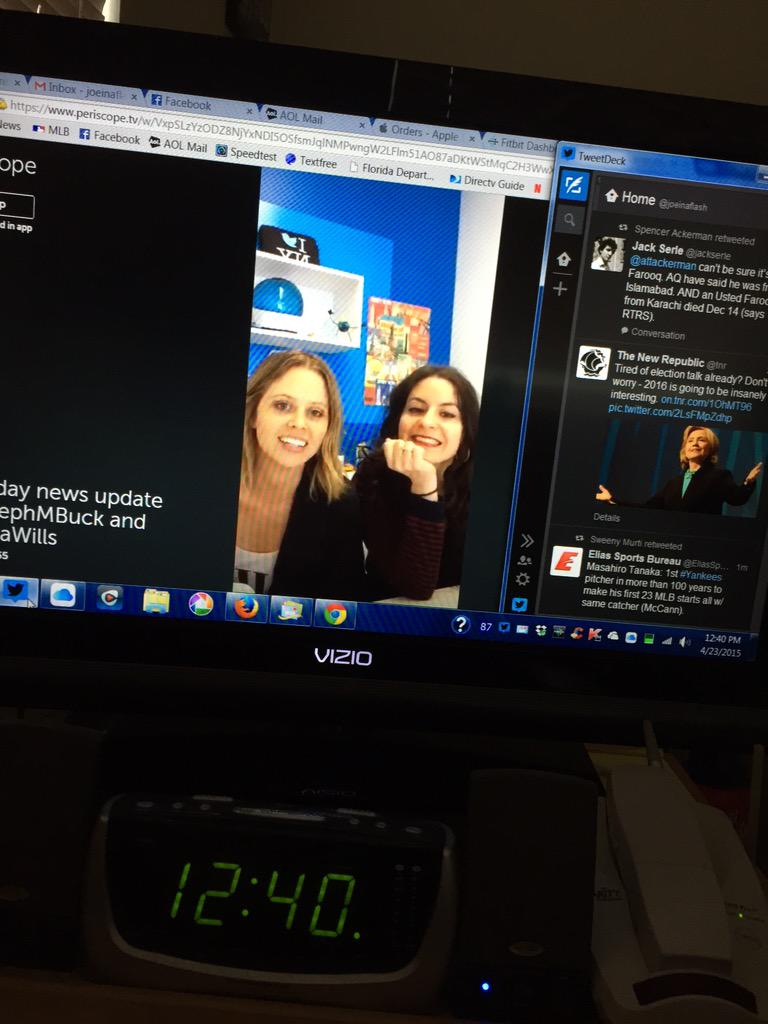Expand TweetDeck sidebar with double chevron
This screenshot has width=768, height=1024.
(526, 541)
